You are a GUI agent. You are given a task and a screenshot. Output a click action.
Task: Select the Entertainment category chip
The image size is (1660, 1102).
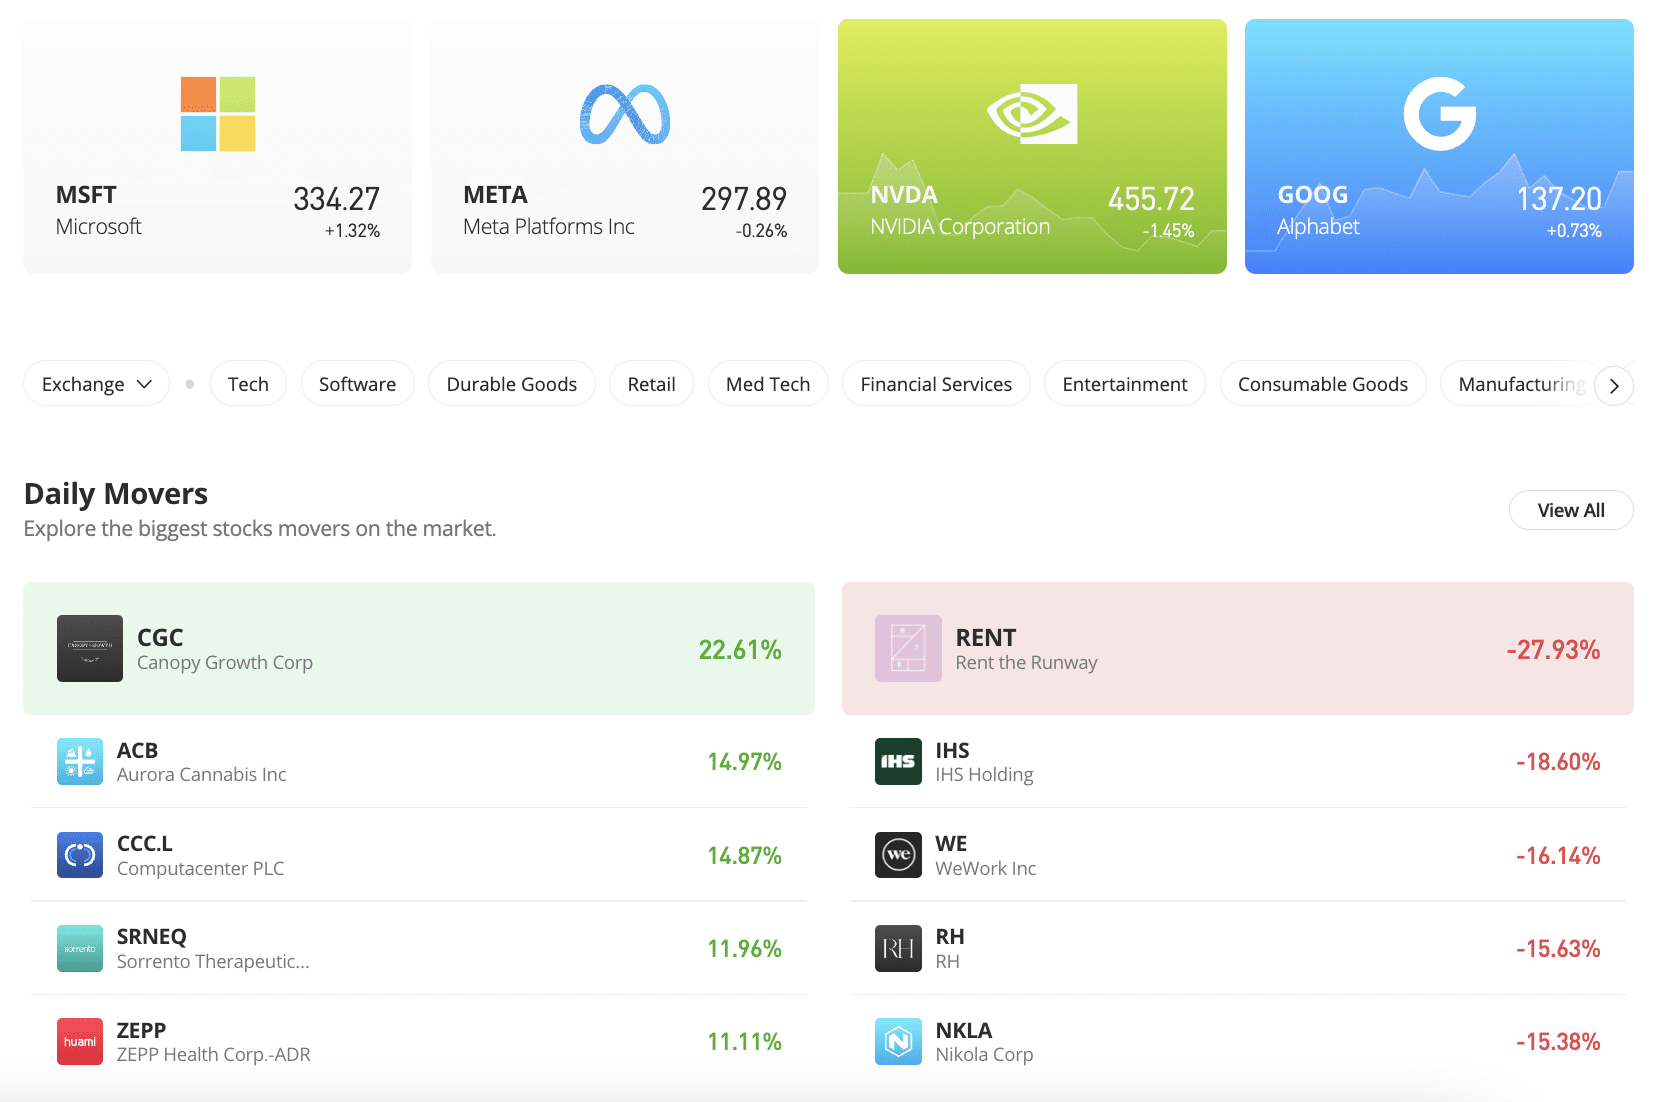1125,384
